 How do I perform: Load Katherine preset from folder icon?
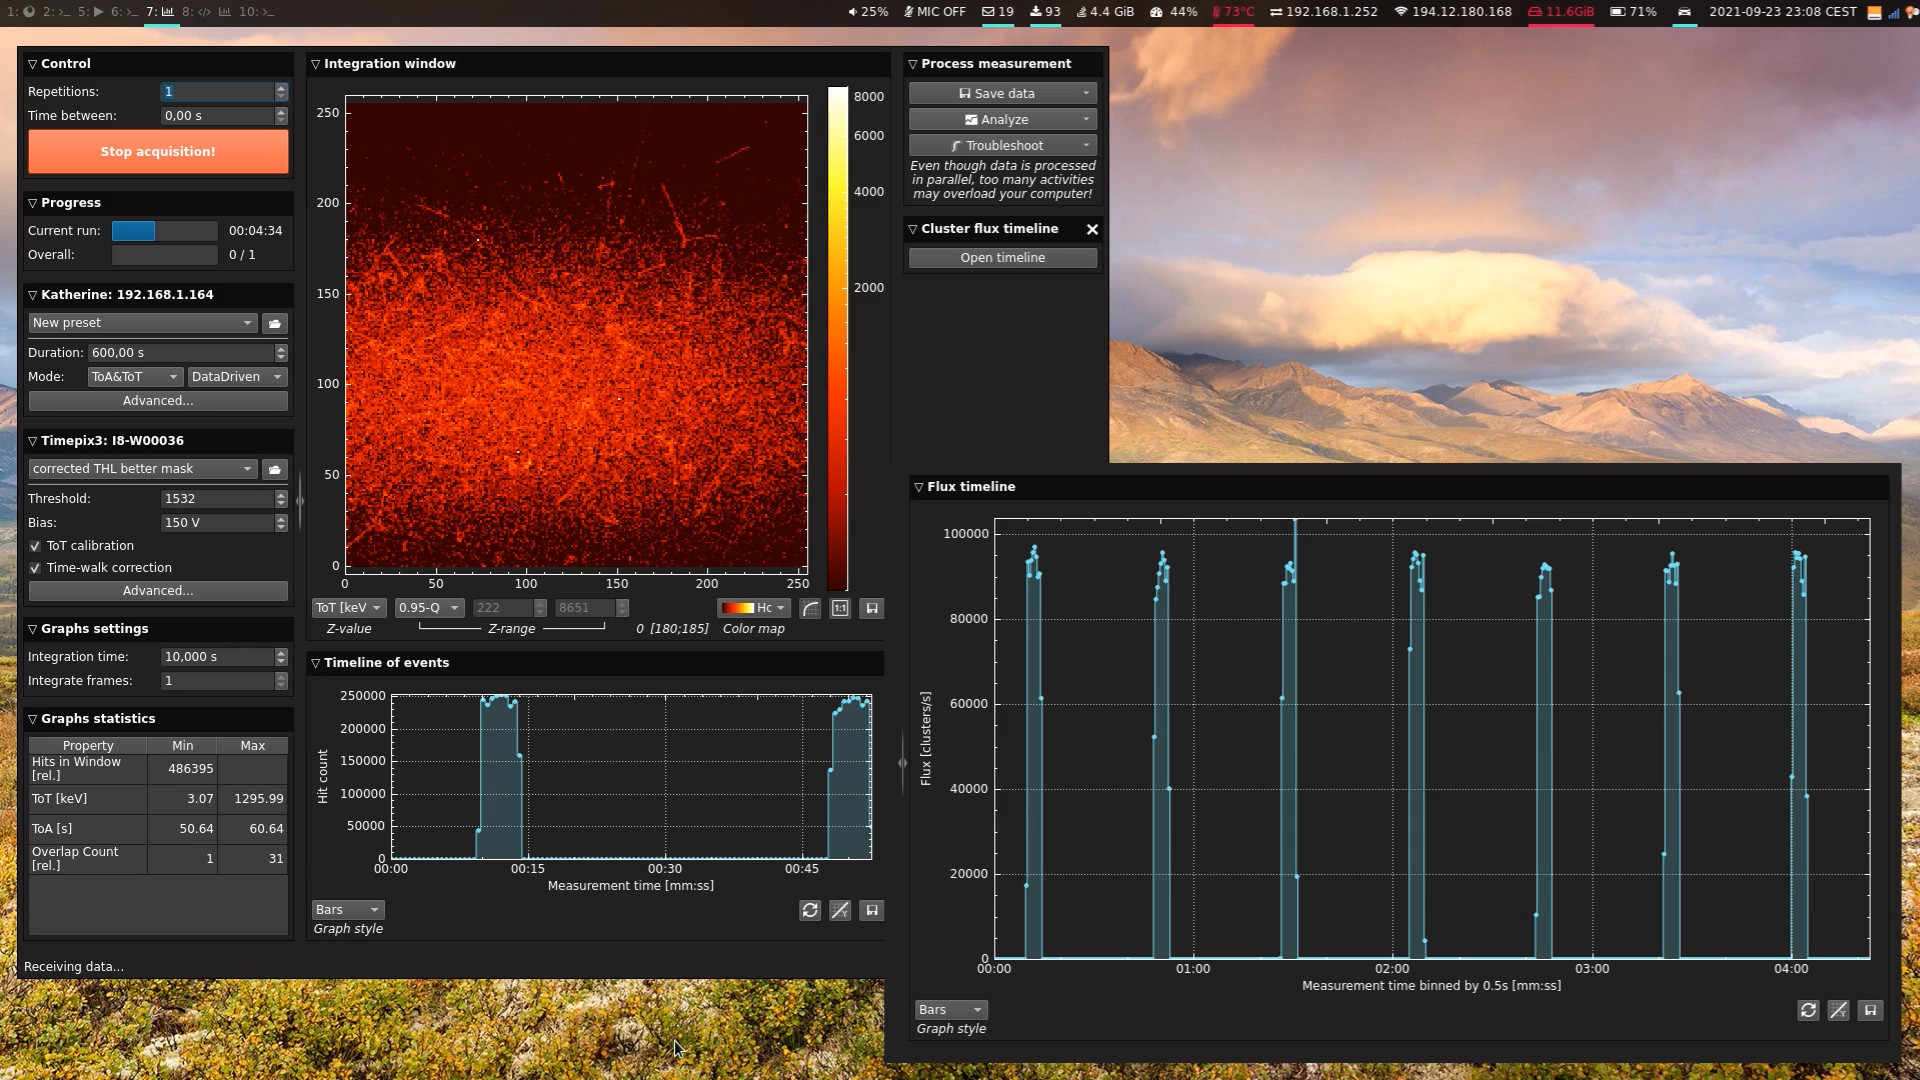click(x=275, y=323)
